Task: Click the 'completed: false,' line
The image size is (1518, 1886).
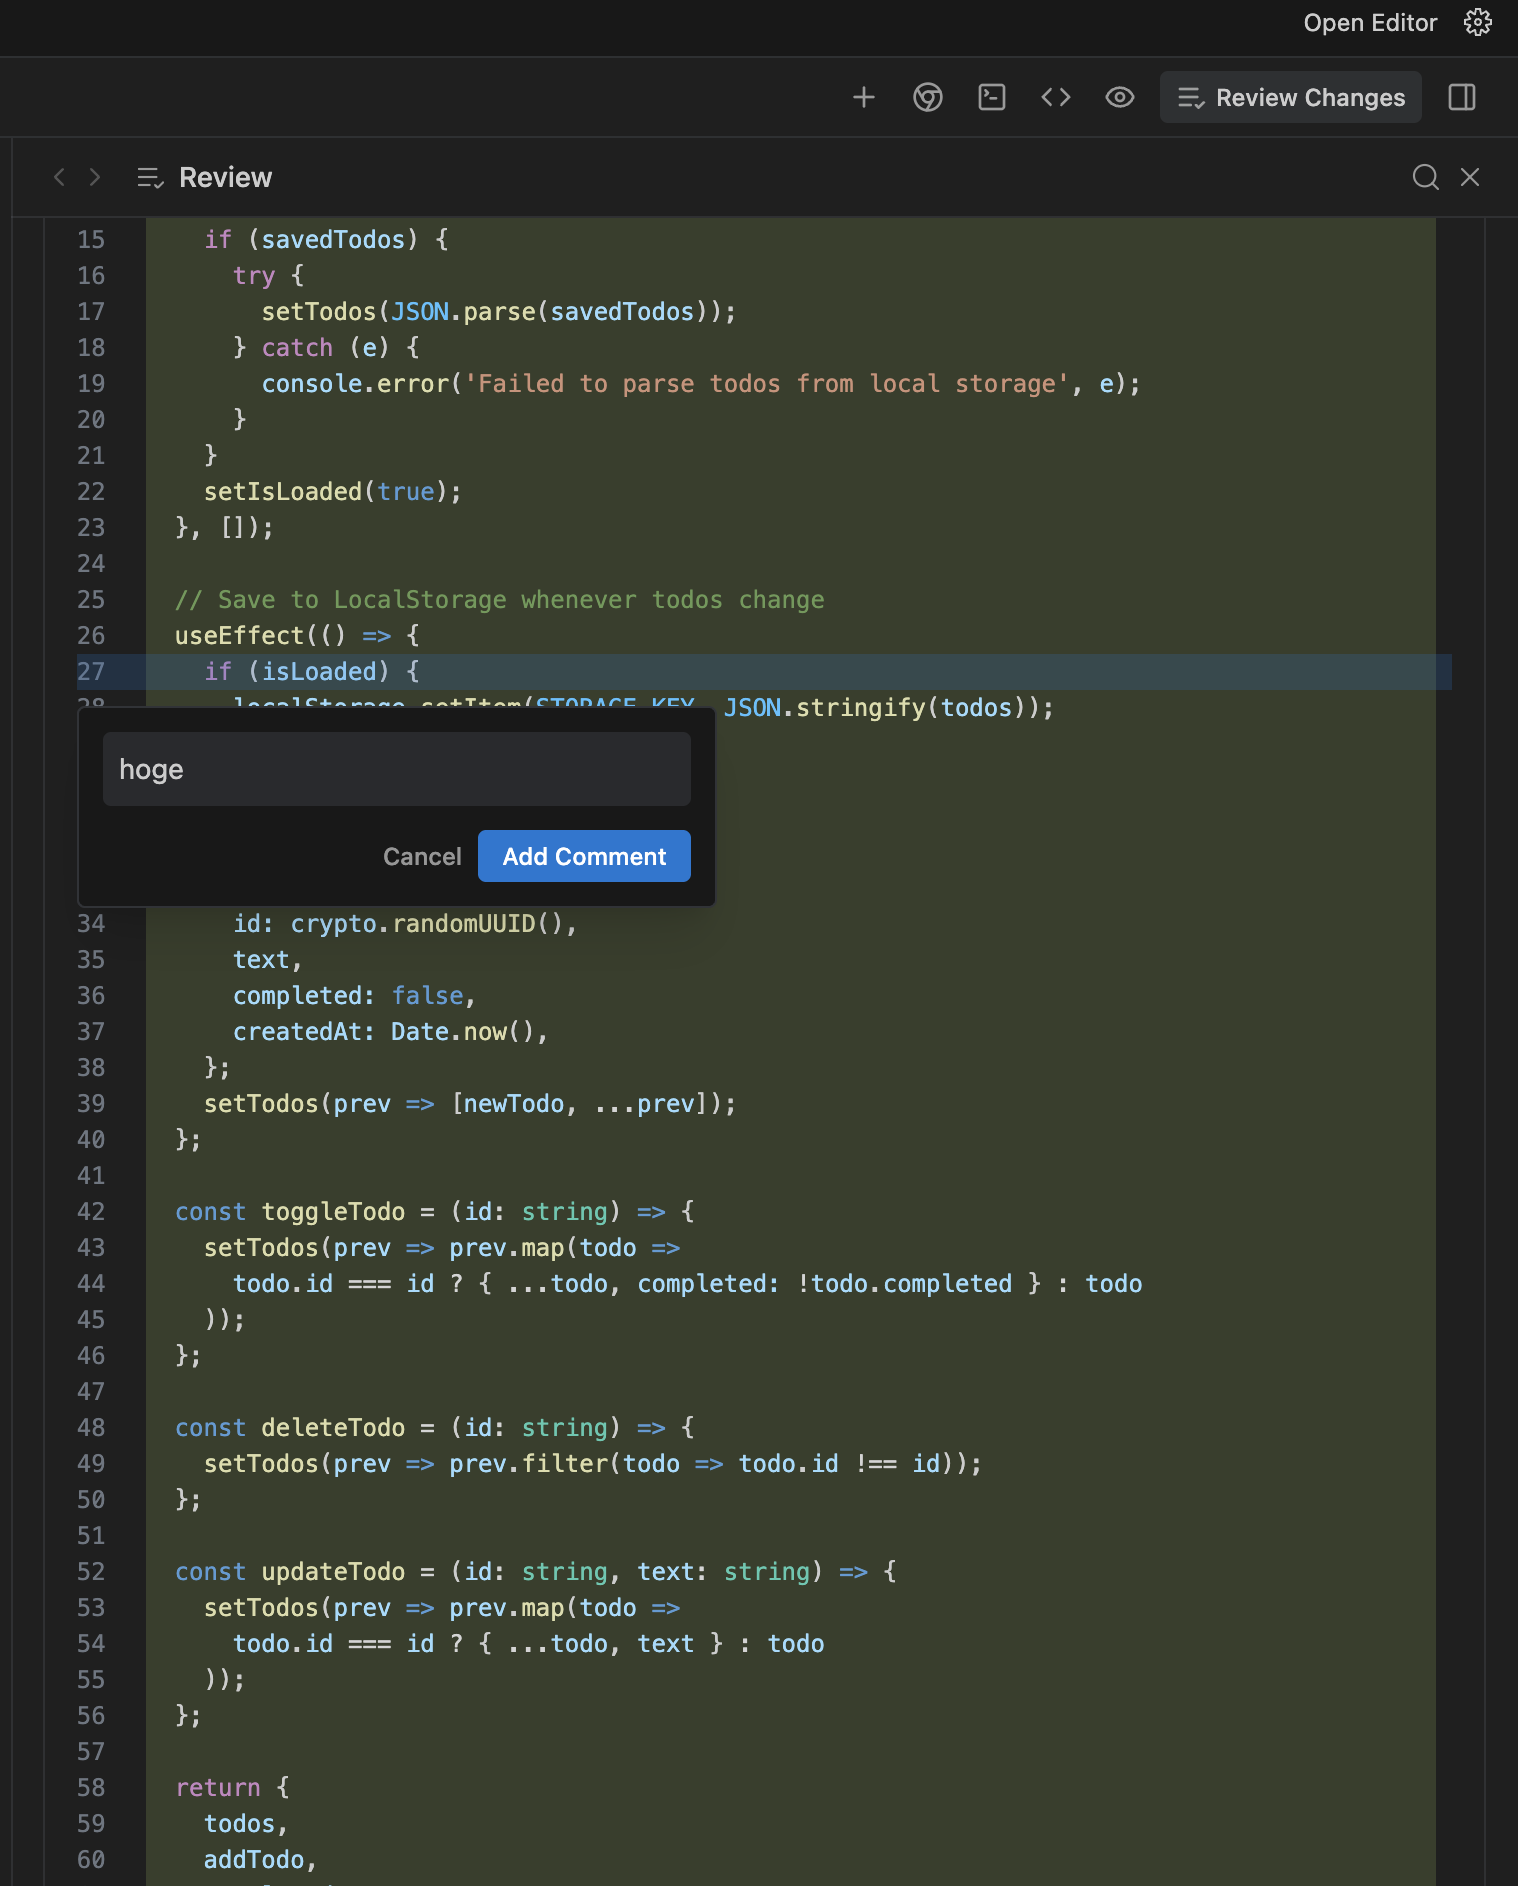Action: point(355,996)
